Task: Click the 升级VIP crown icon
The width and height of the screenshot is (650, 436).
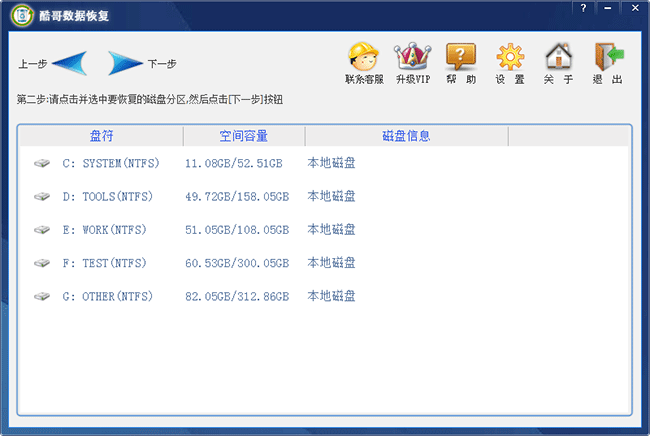Action: (x=412, y=56)
